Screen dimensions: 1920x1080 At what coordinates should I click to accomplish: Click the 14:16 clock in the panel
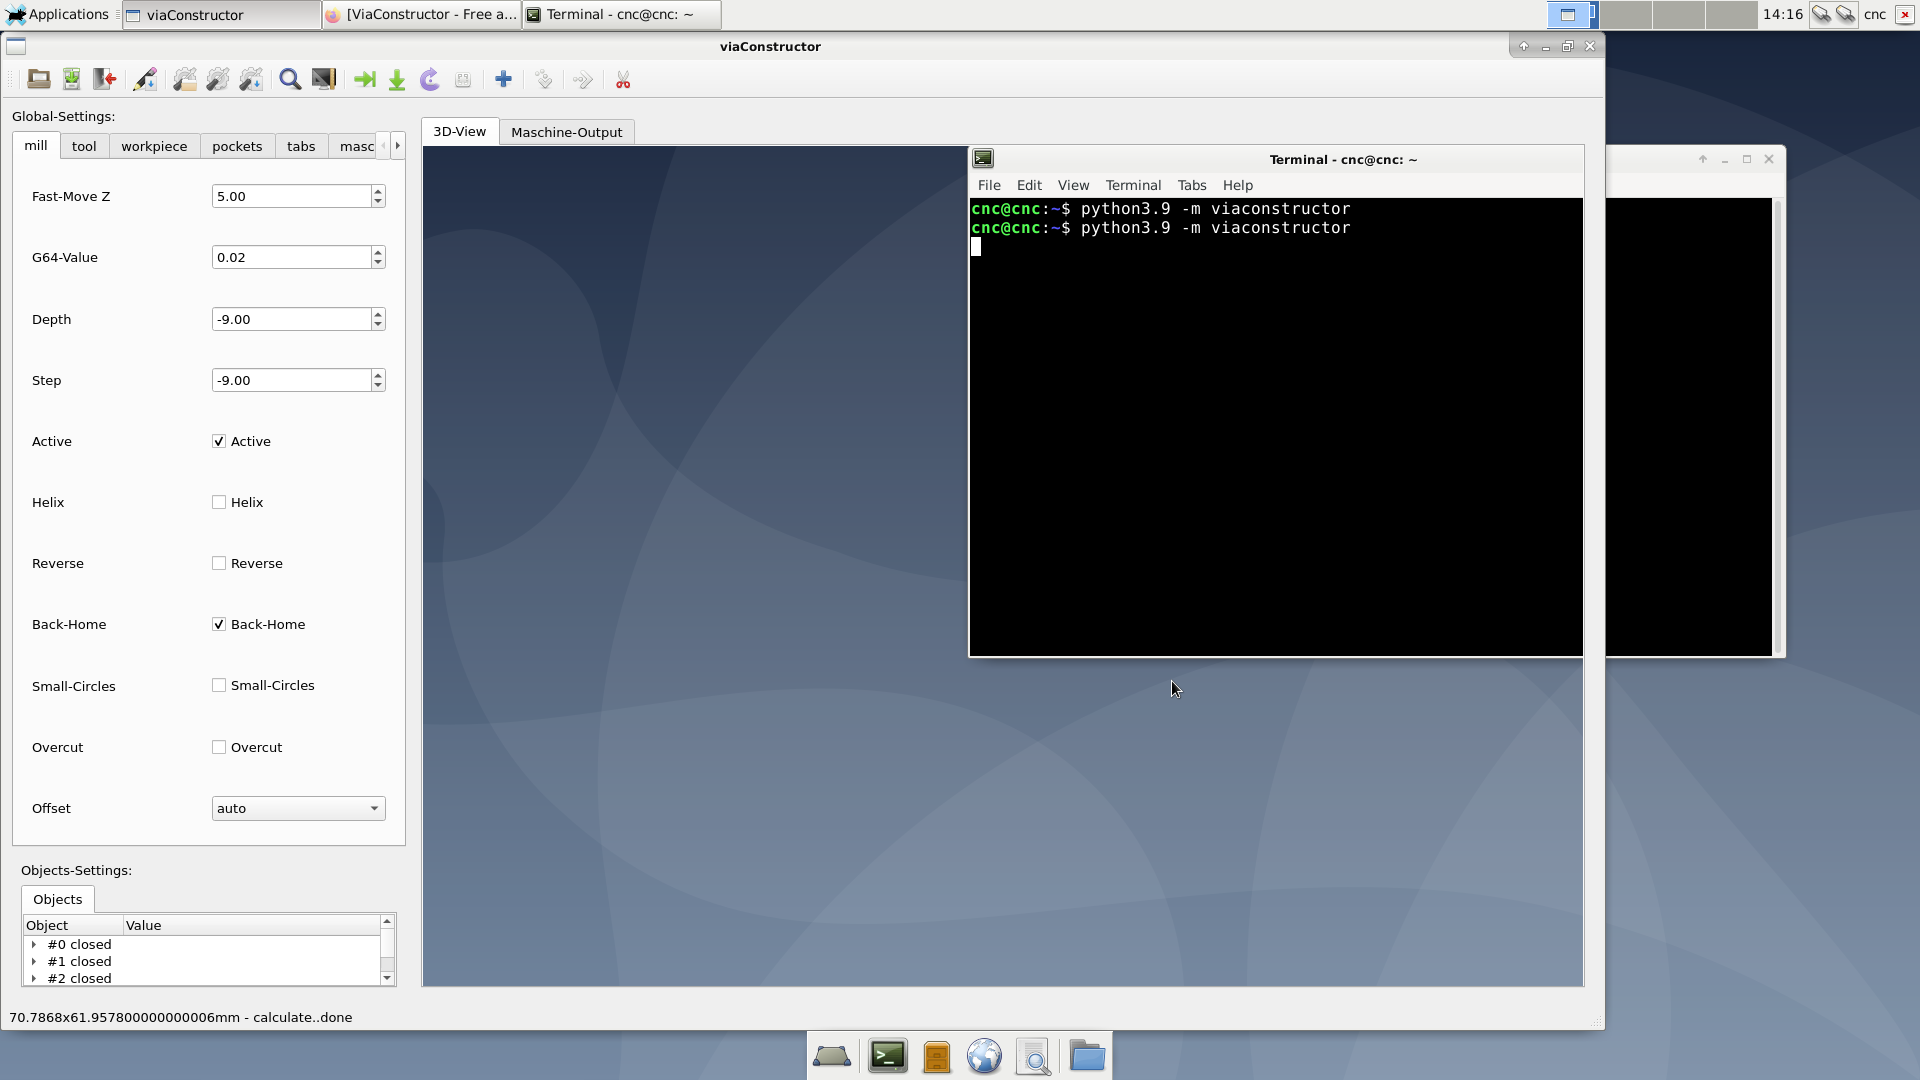[x=1782, y=14]
